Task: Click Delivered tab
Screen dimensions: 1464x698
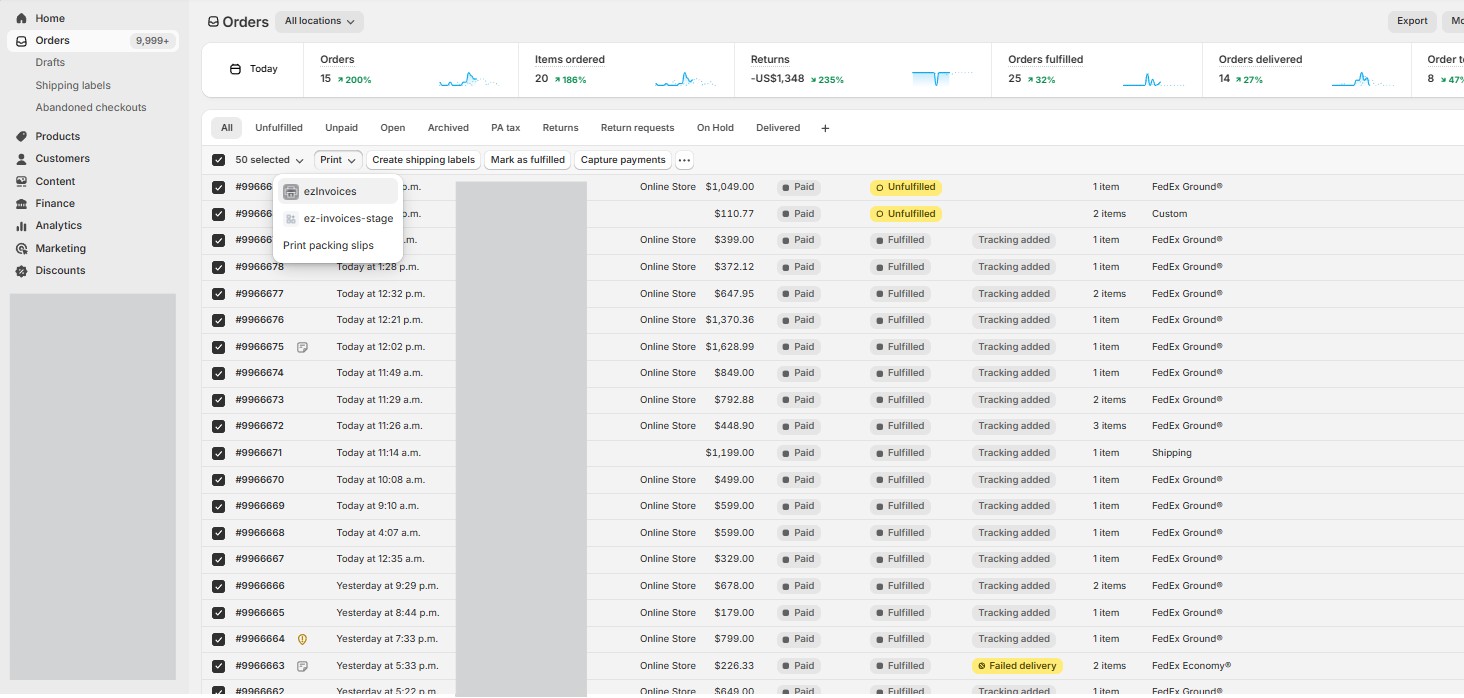Action: click(778, 128)
